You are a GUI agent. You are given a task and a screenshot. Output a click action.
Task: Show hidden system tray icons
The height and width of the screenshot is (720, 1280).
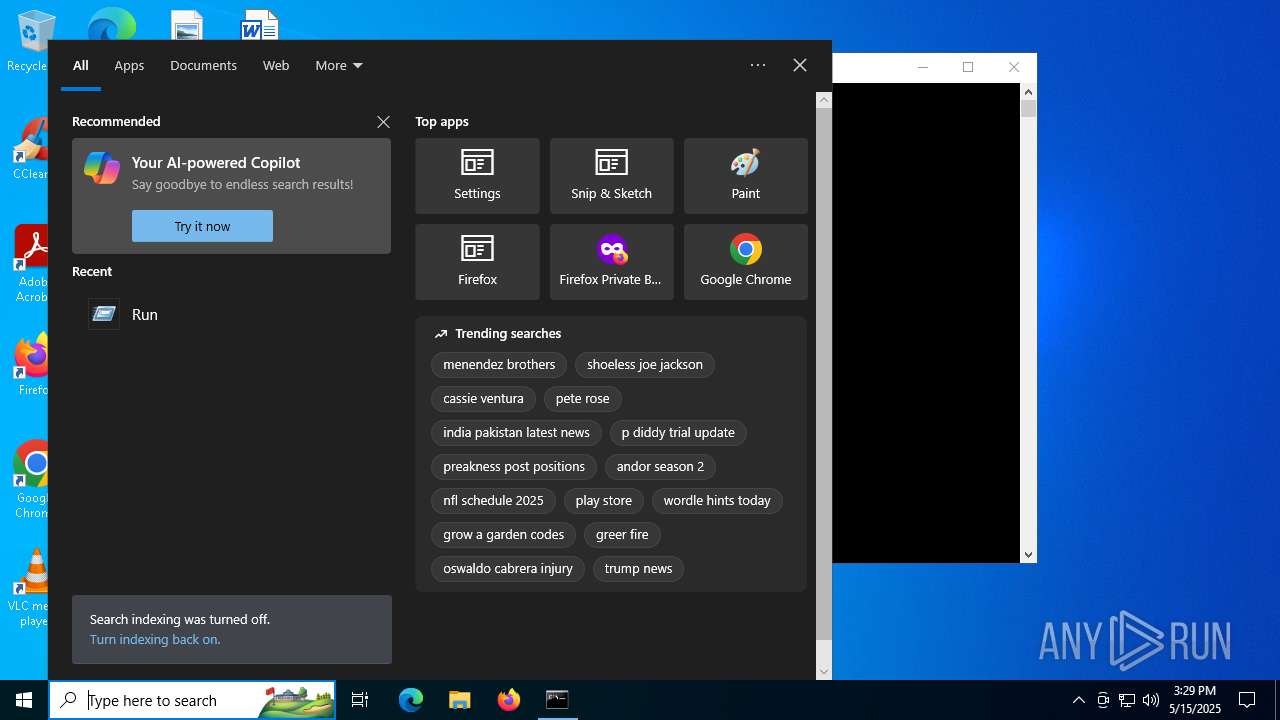(1078, 700)
